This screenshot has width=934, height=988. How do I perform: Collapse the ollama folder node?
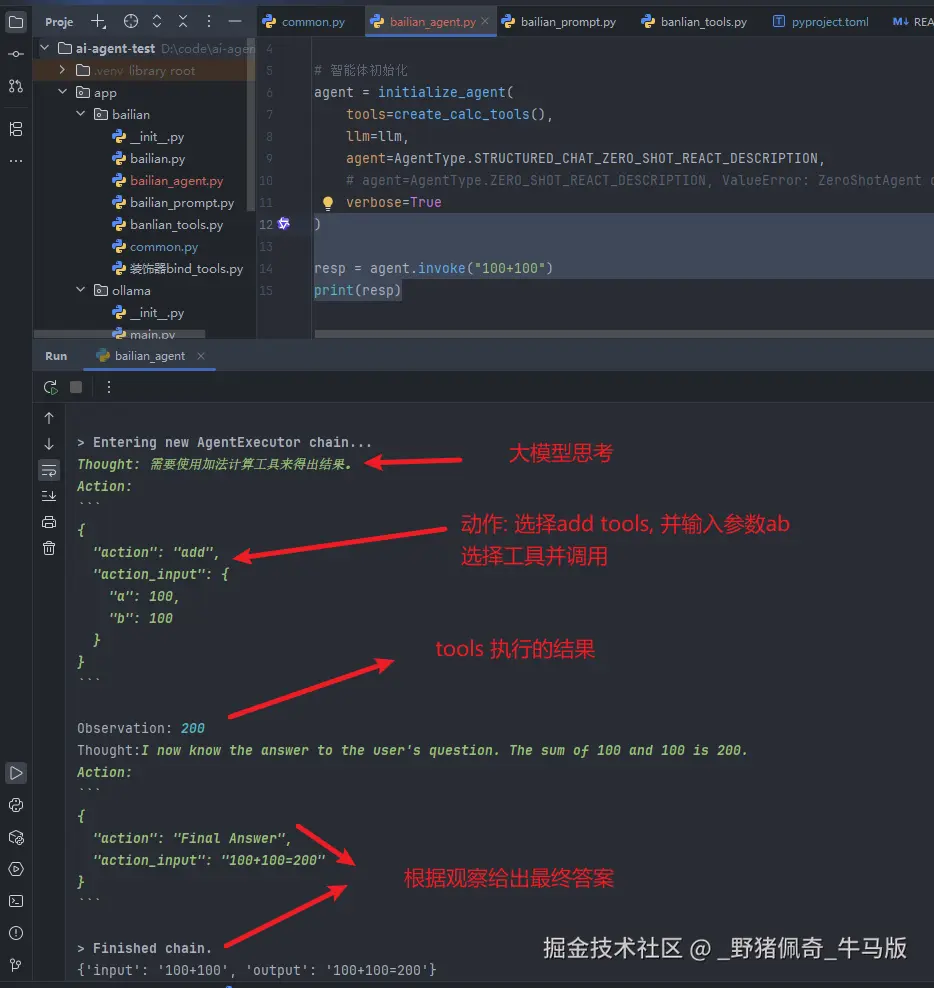pos(82,291)
